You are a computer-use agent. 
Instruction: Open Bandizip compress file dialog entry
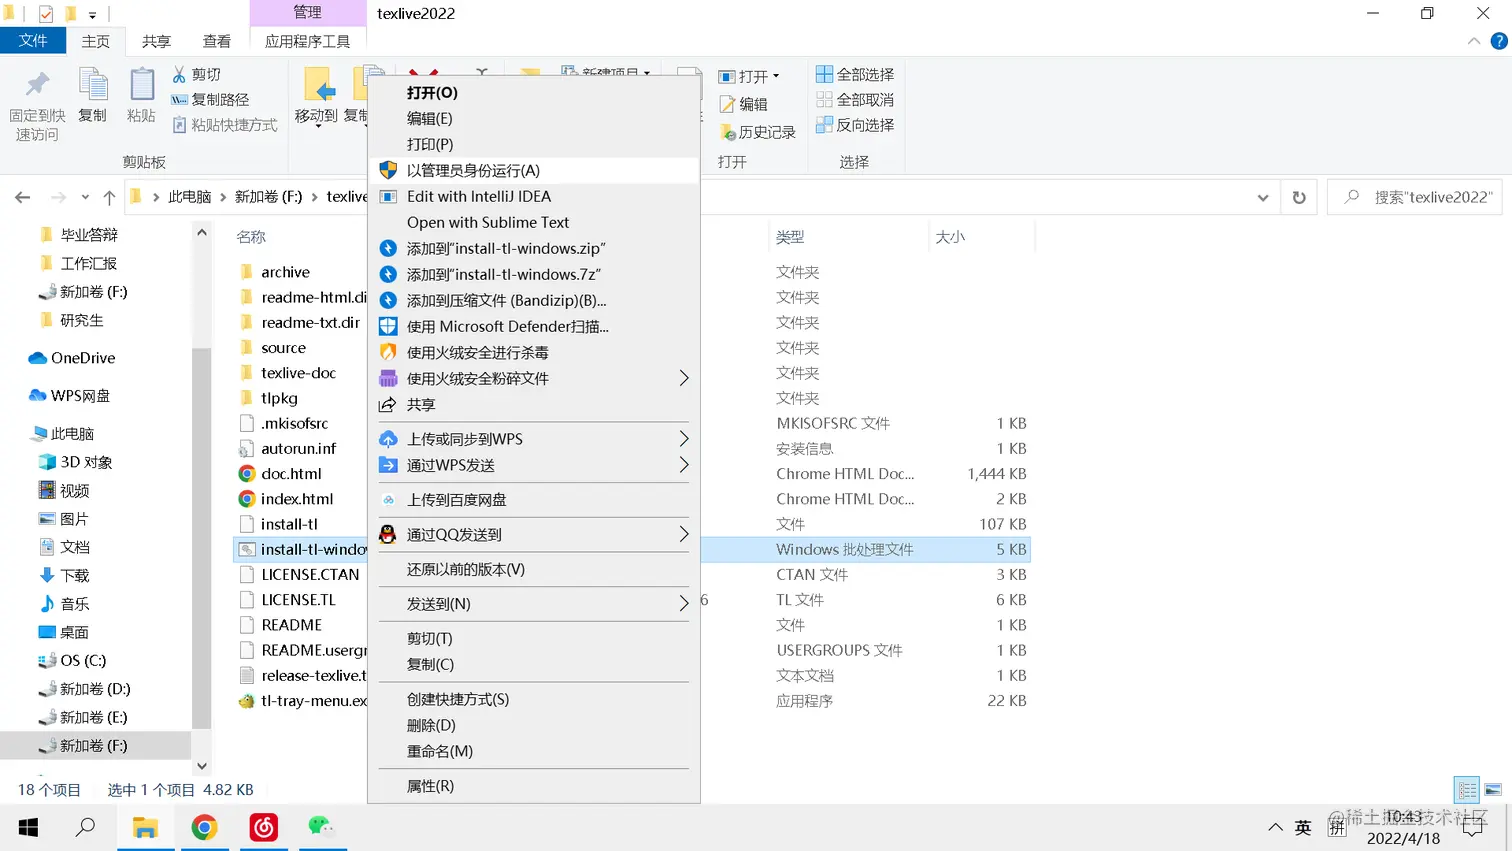pyautogui.click(x=534, y=301)
